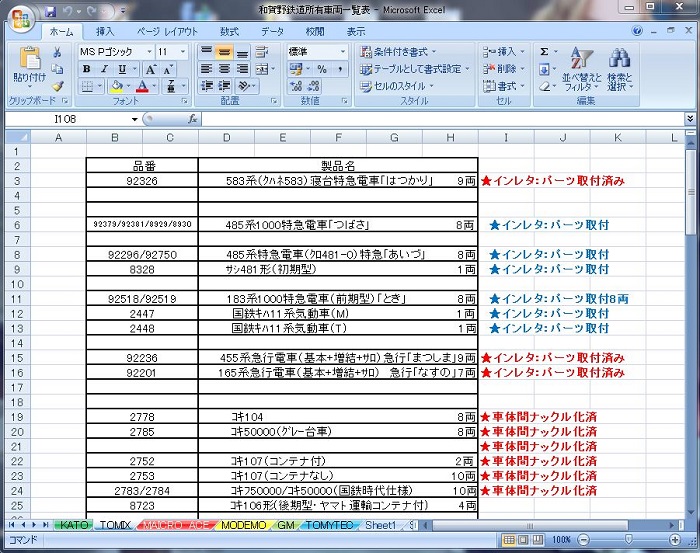Image resolution: width=700 pixels, height=553 pixels.
Task: Open text orientation options
Action: coord(245,86)
